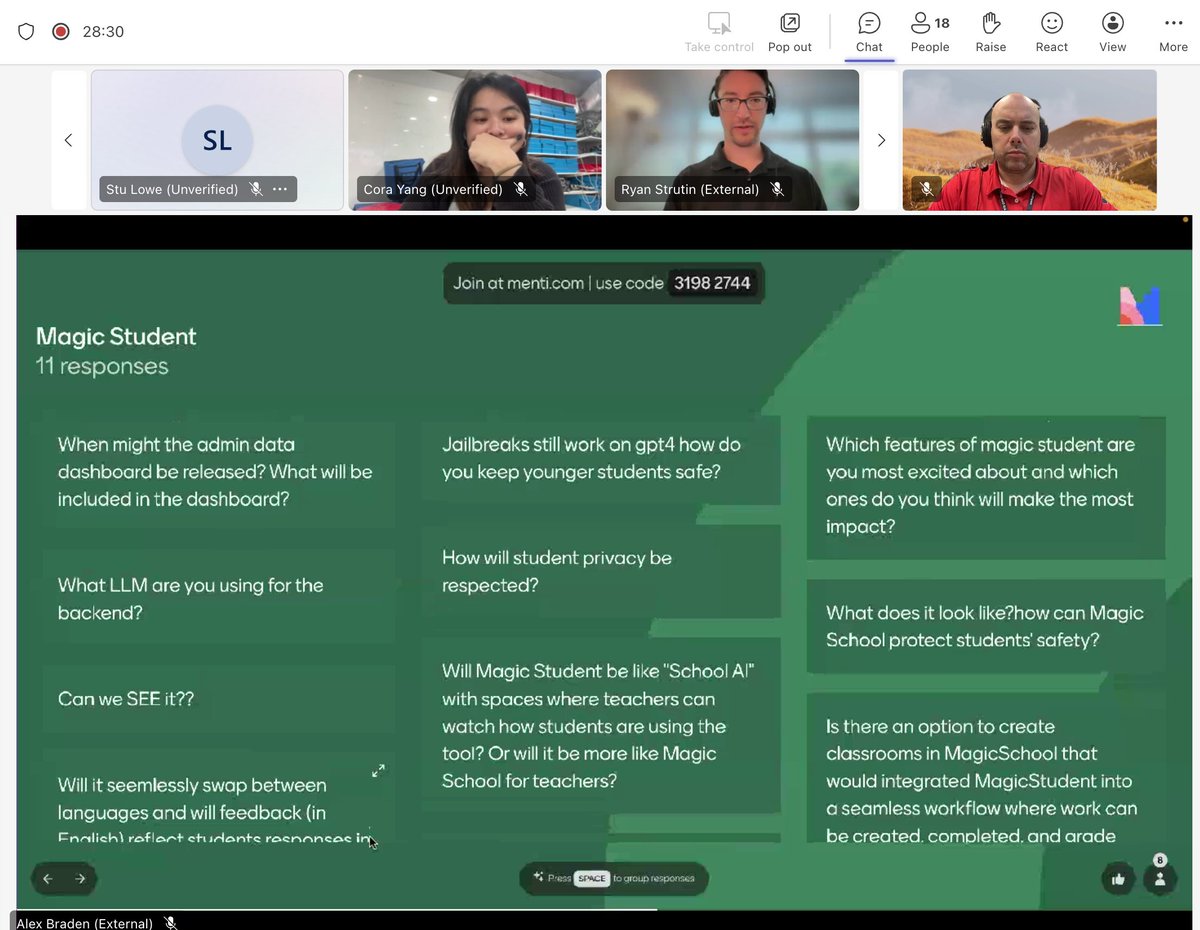Select the 'Can we SEE it??' response
This screenshot has width=1200, height=930.
(217, 699)
